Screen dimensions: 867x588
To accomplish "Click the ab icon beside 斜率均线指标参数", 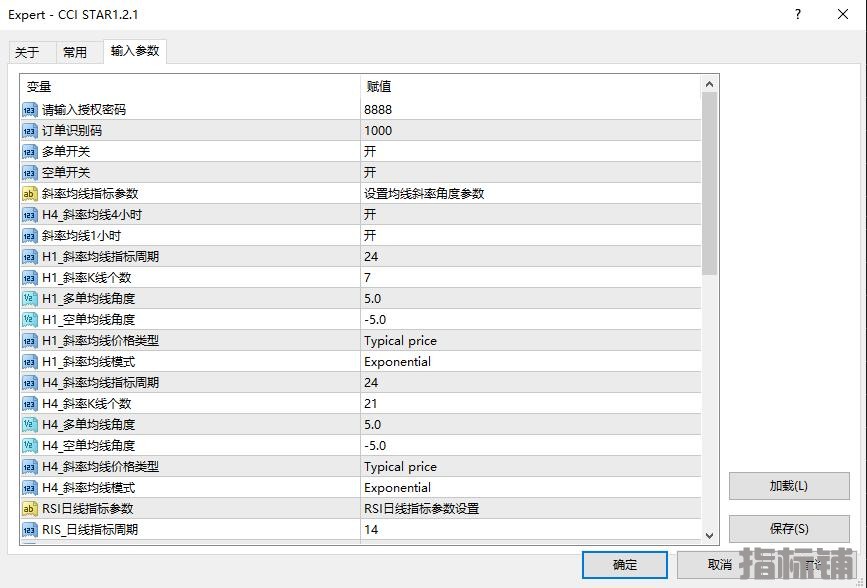I will point(29,193).
